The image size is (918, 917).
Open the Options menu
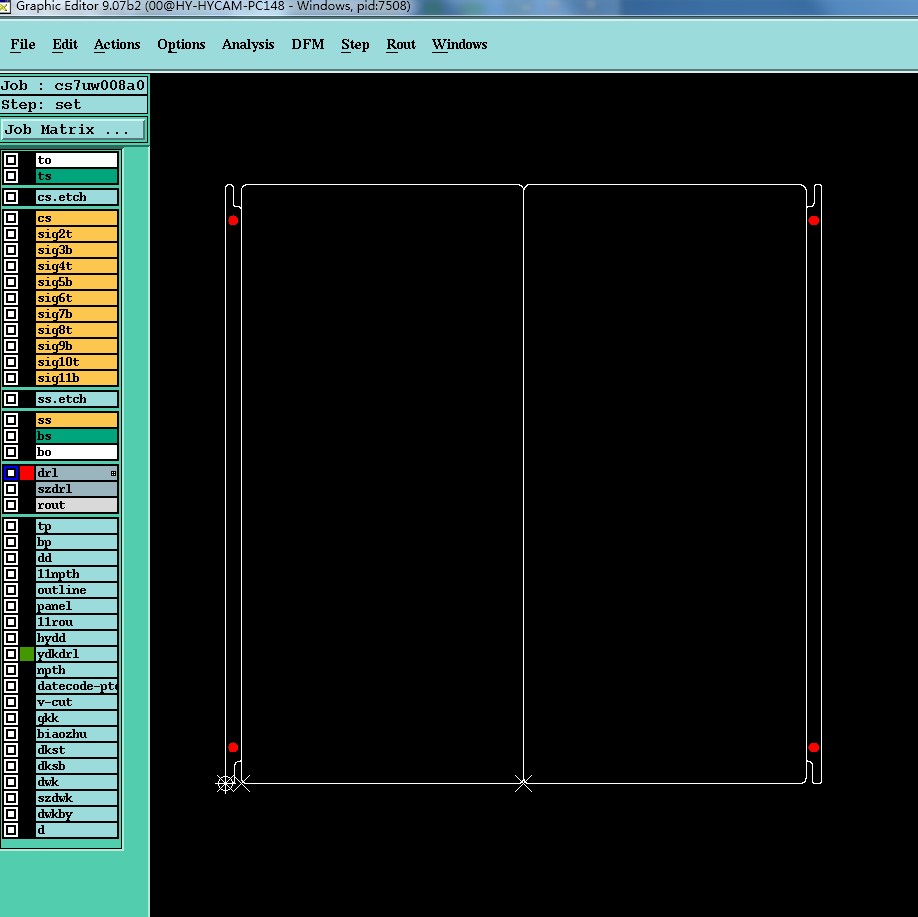[x=181, y=45]
